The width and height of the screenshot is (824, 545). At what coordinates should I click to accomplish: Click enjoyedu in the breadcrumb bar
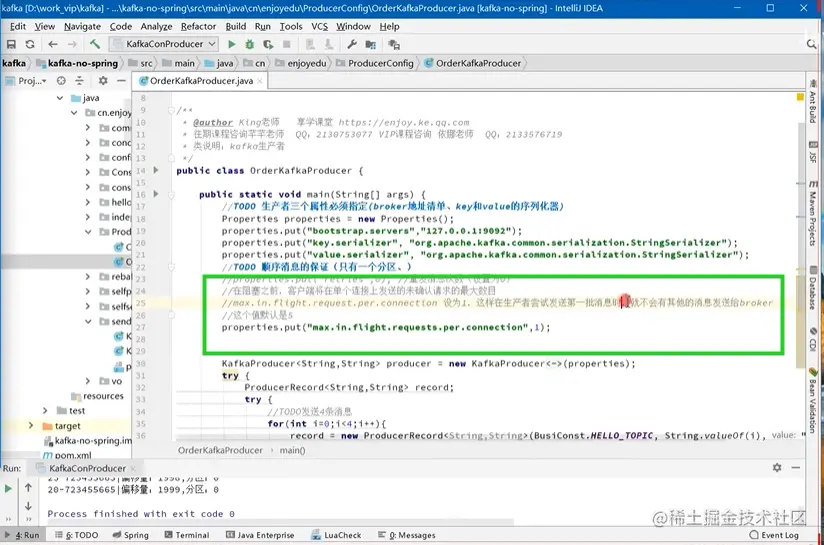301,63
